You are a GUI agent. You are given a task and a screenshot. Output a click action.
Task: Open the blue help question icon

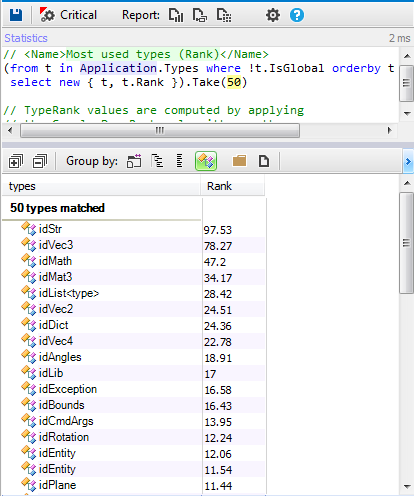pos(297,15)
